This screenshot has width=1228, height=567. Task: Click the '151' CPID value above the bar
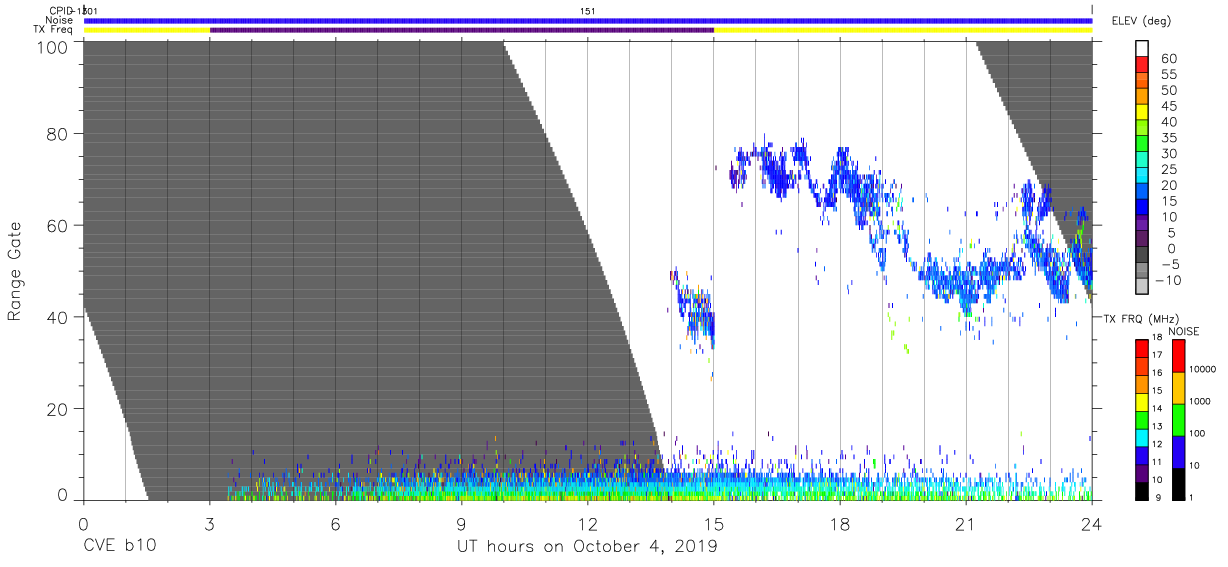point(588,11)
